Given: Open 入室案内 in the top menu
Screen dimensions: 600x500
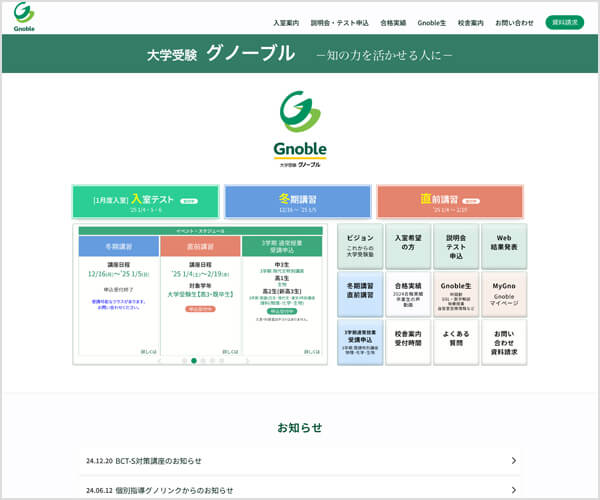Looking at the screenshot, I should 286,22.
